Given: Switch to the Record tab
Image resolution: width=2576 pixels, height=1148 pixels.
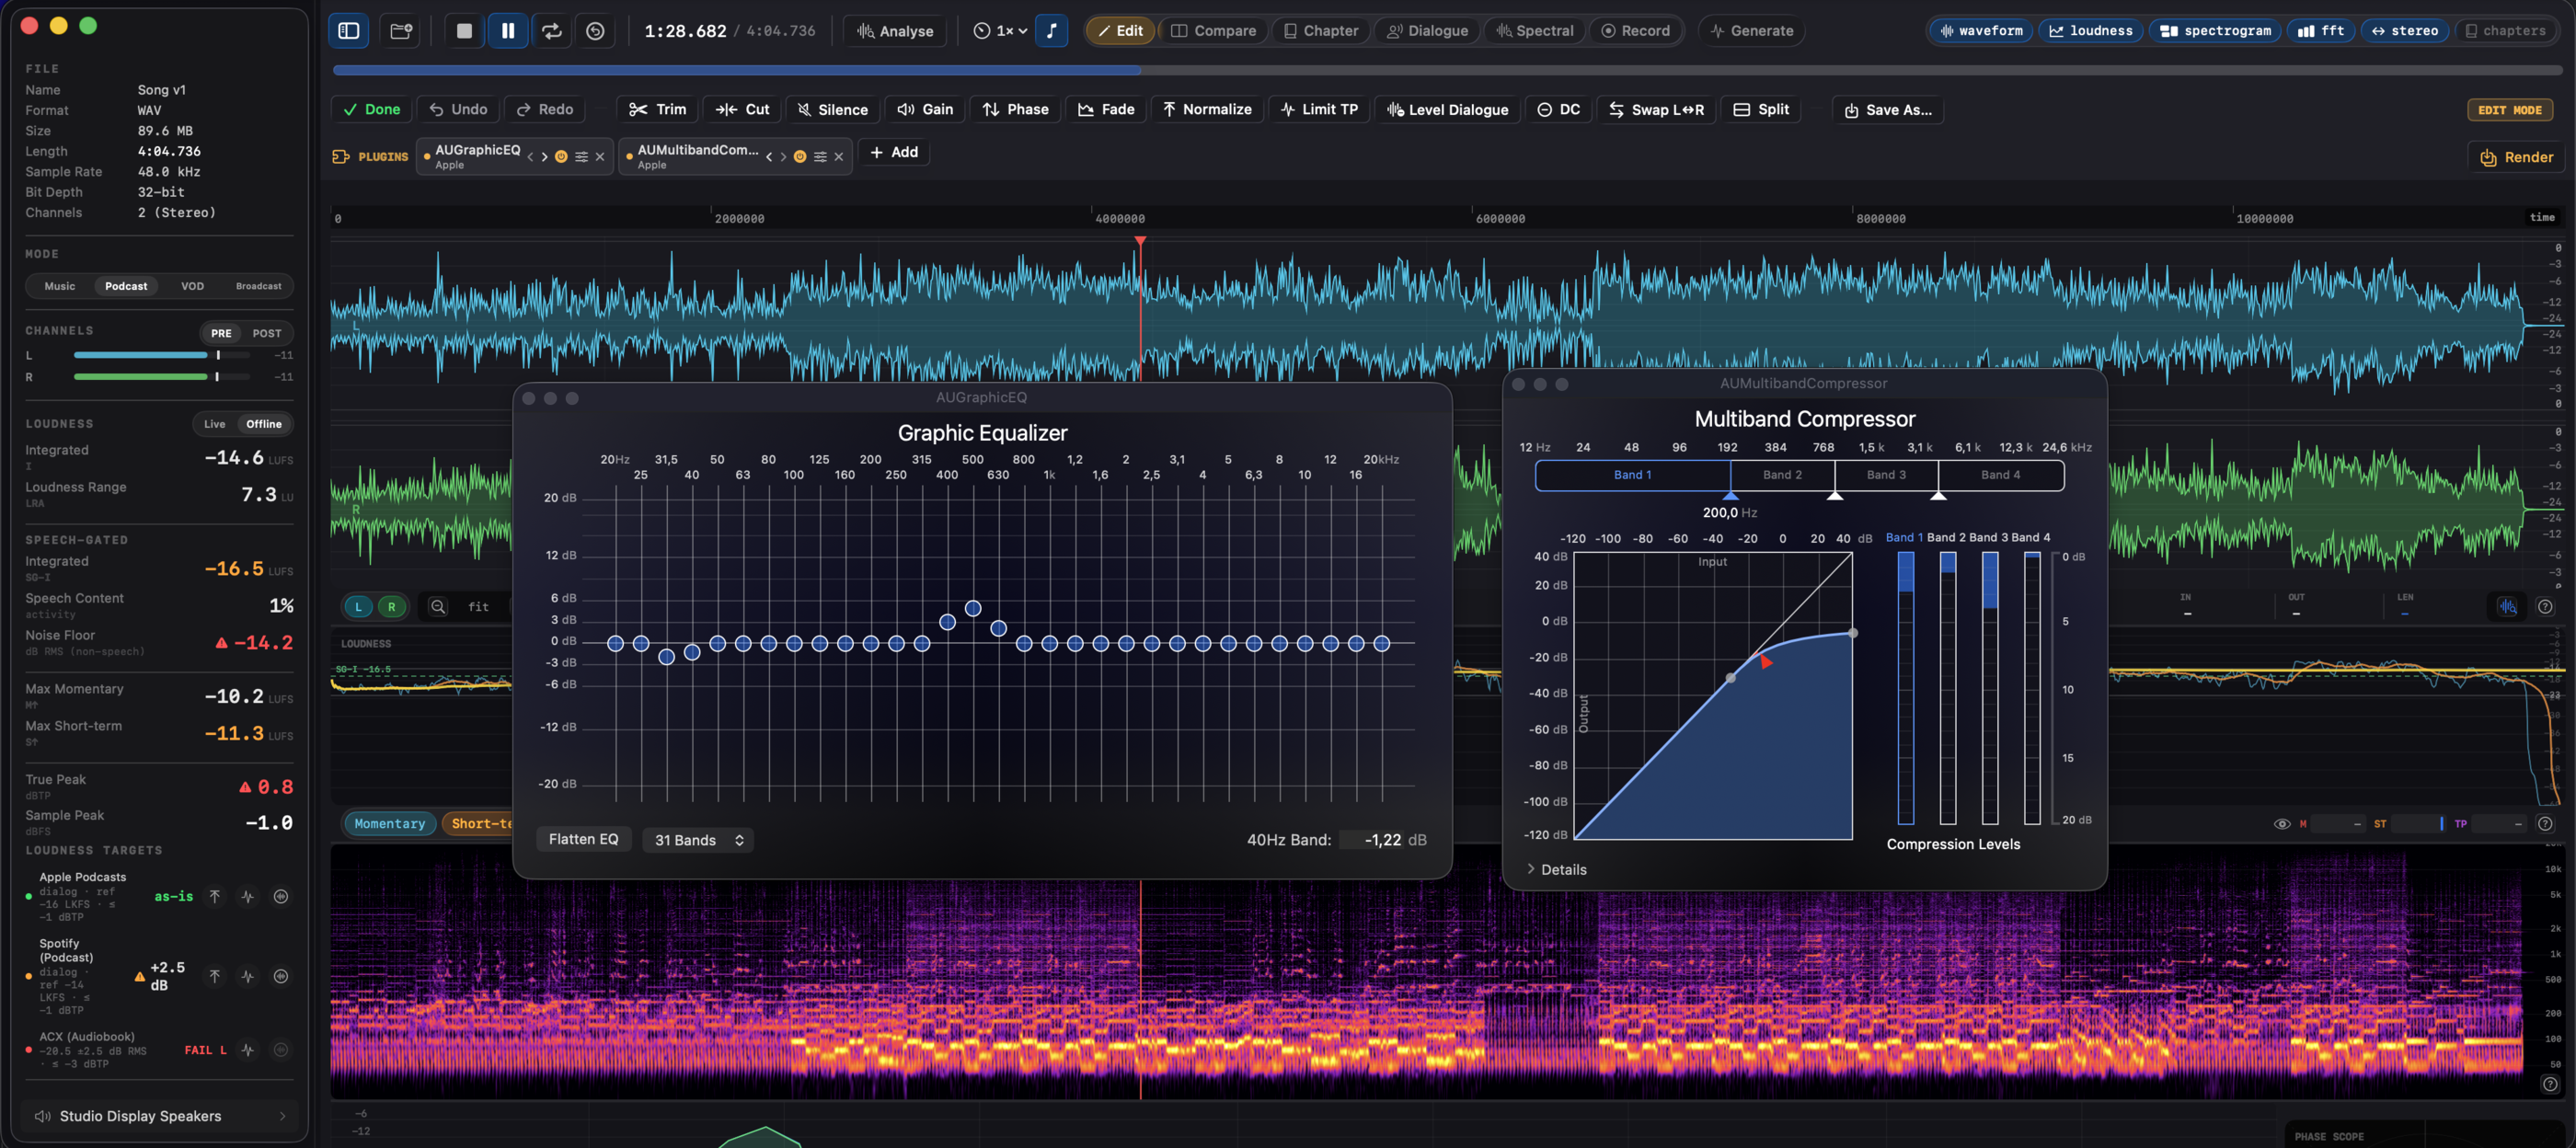Looking at the screenshot, I should [1635, 31].
